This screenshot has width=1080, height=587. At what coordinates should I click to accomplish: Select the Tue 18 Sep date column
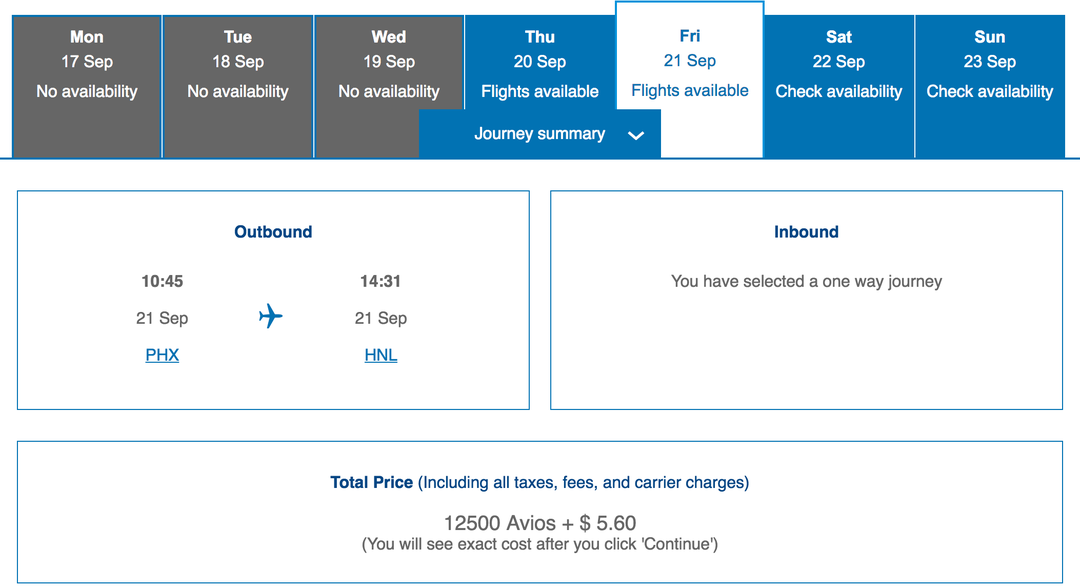coord(237,62)
